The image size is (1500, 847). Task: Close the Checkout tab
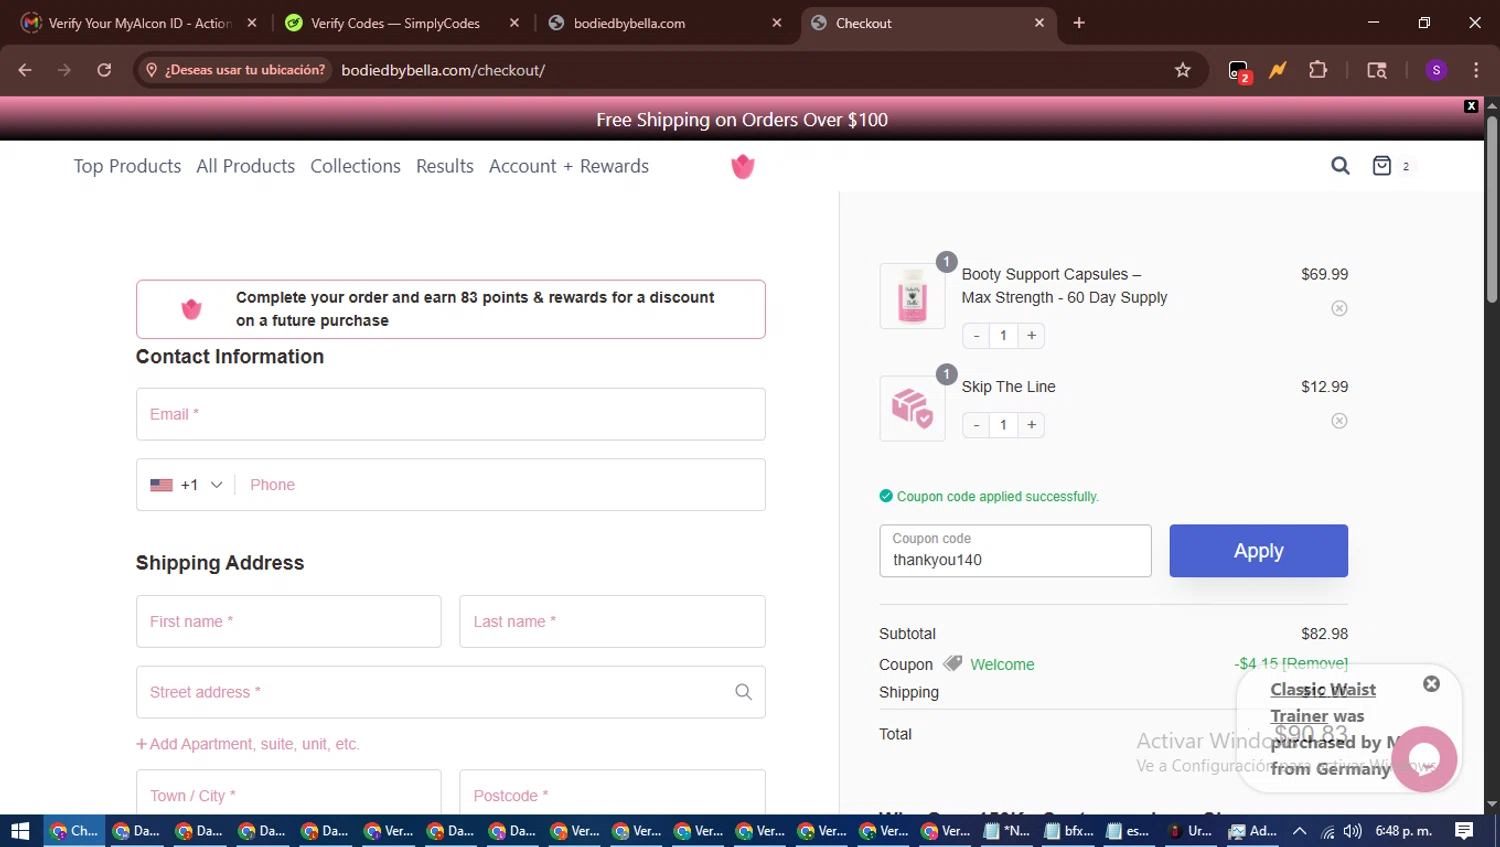click(x=1039, y=23)
